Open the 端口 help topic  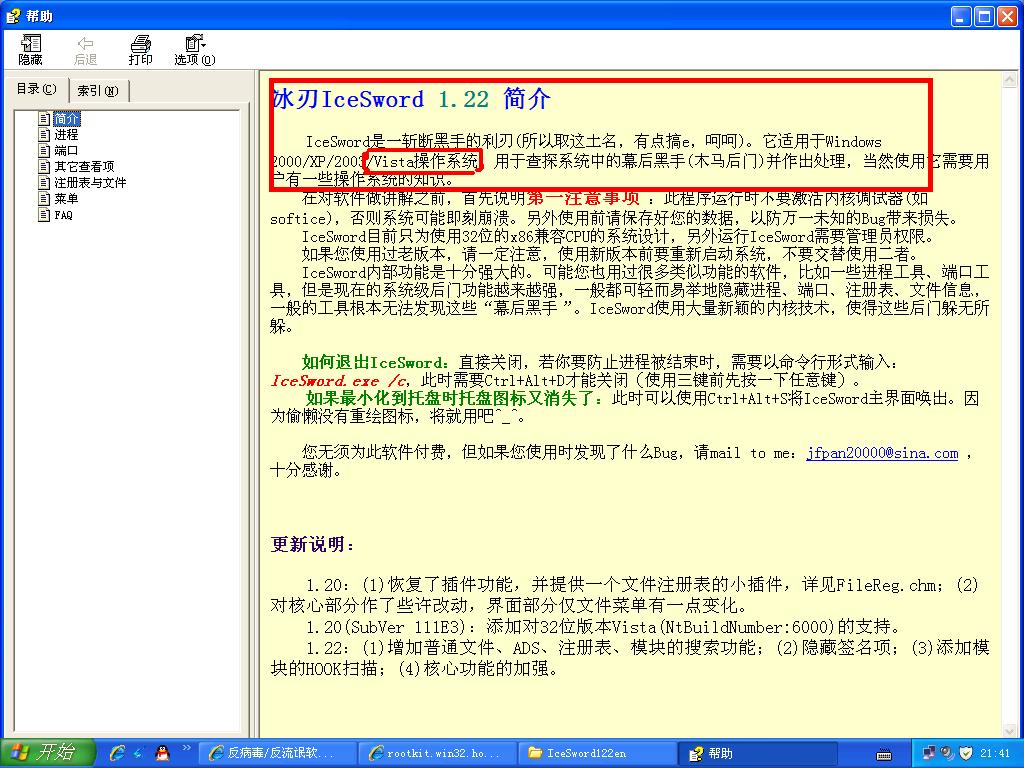coord(66,151)
